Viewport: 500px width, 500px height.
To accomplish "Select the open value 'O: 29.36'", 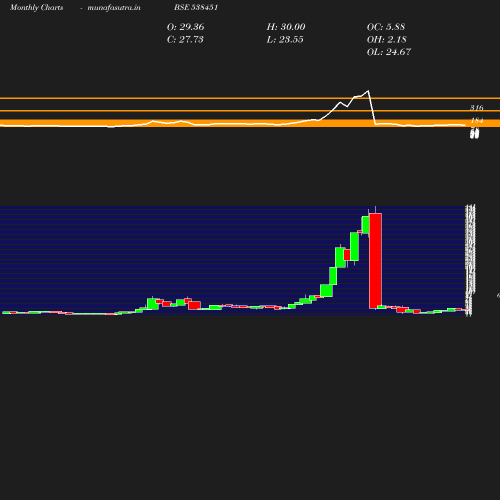I will tap(185, 27).
